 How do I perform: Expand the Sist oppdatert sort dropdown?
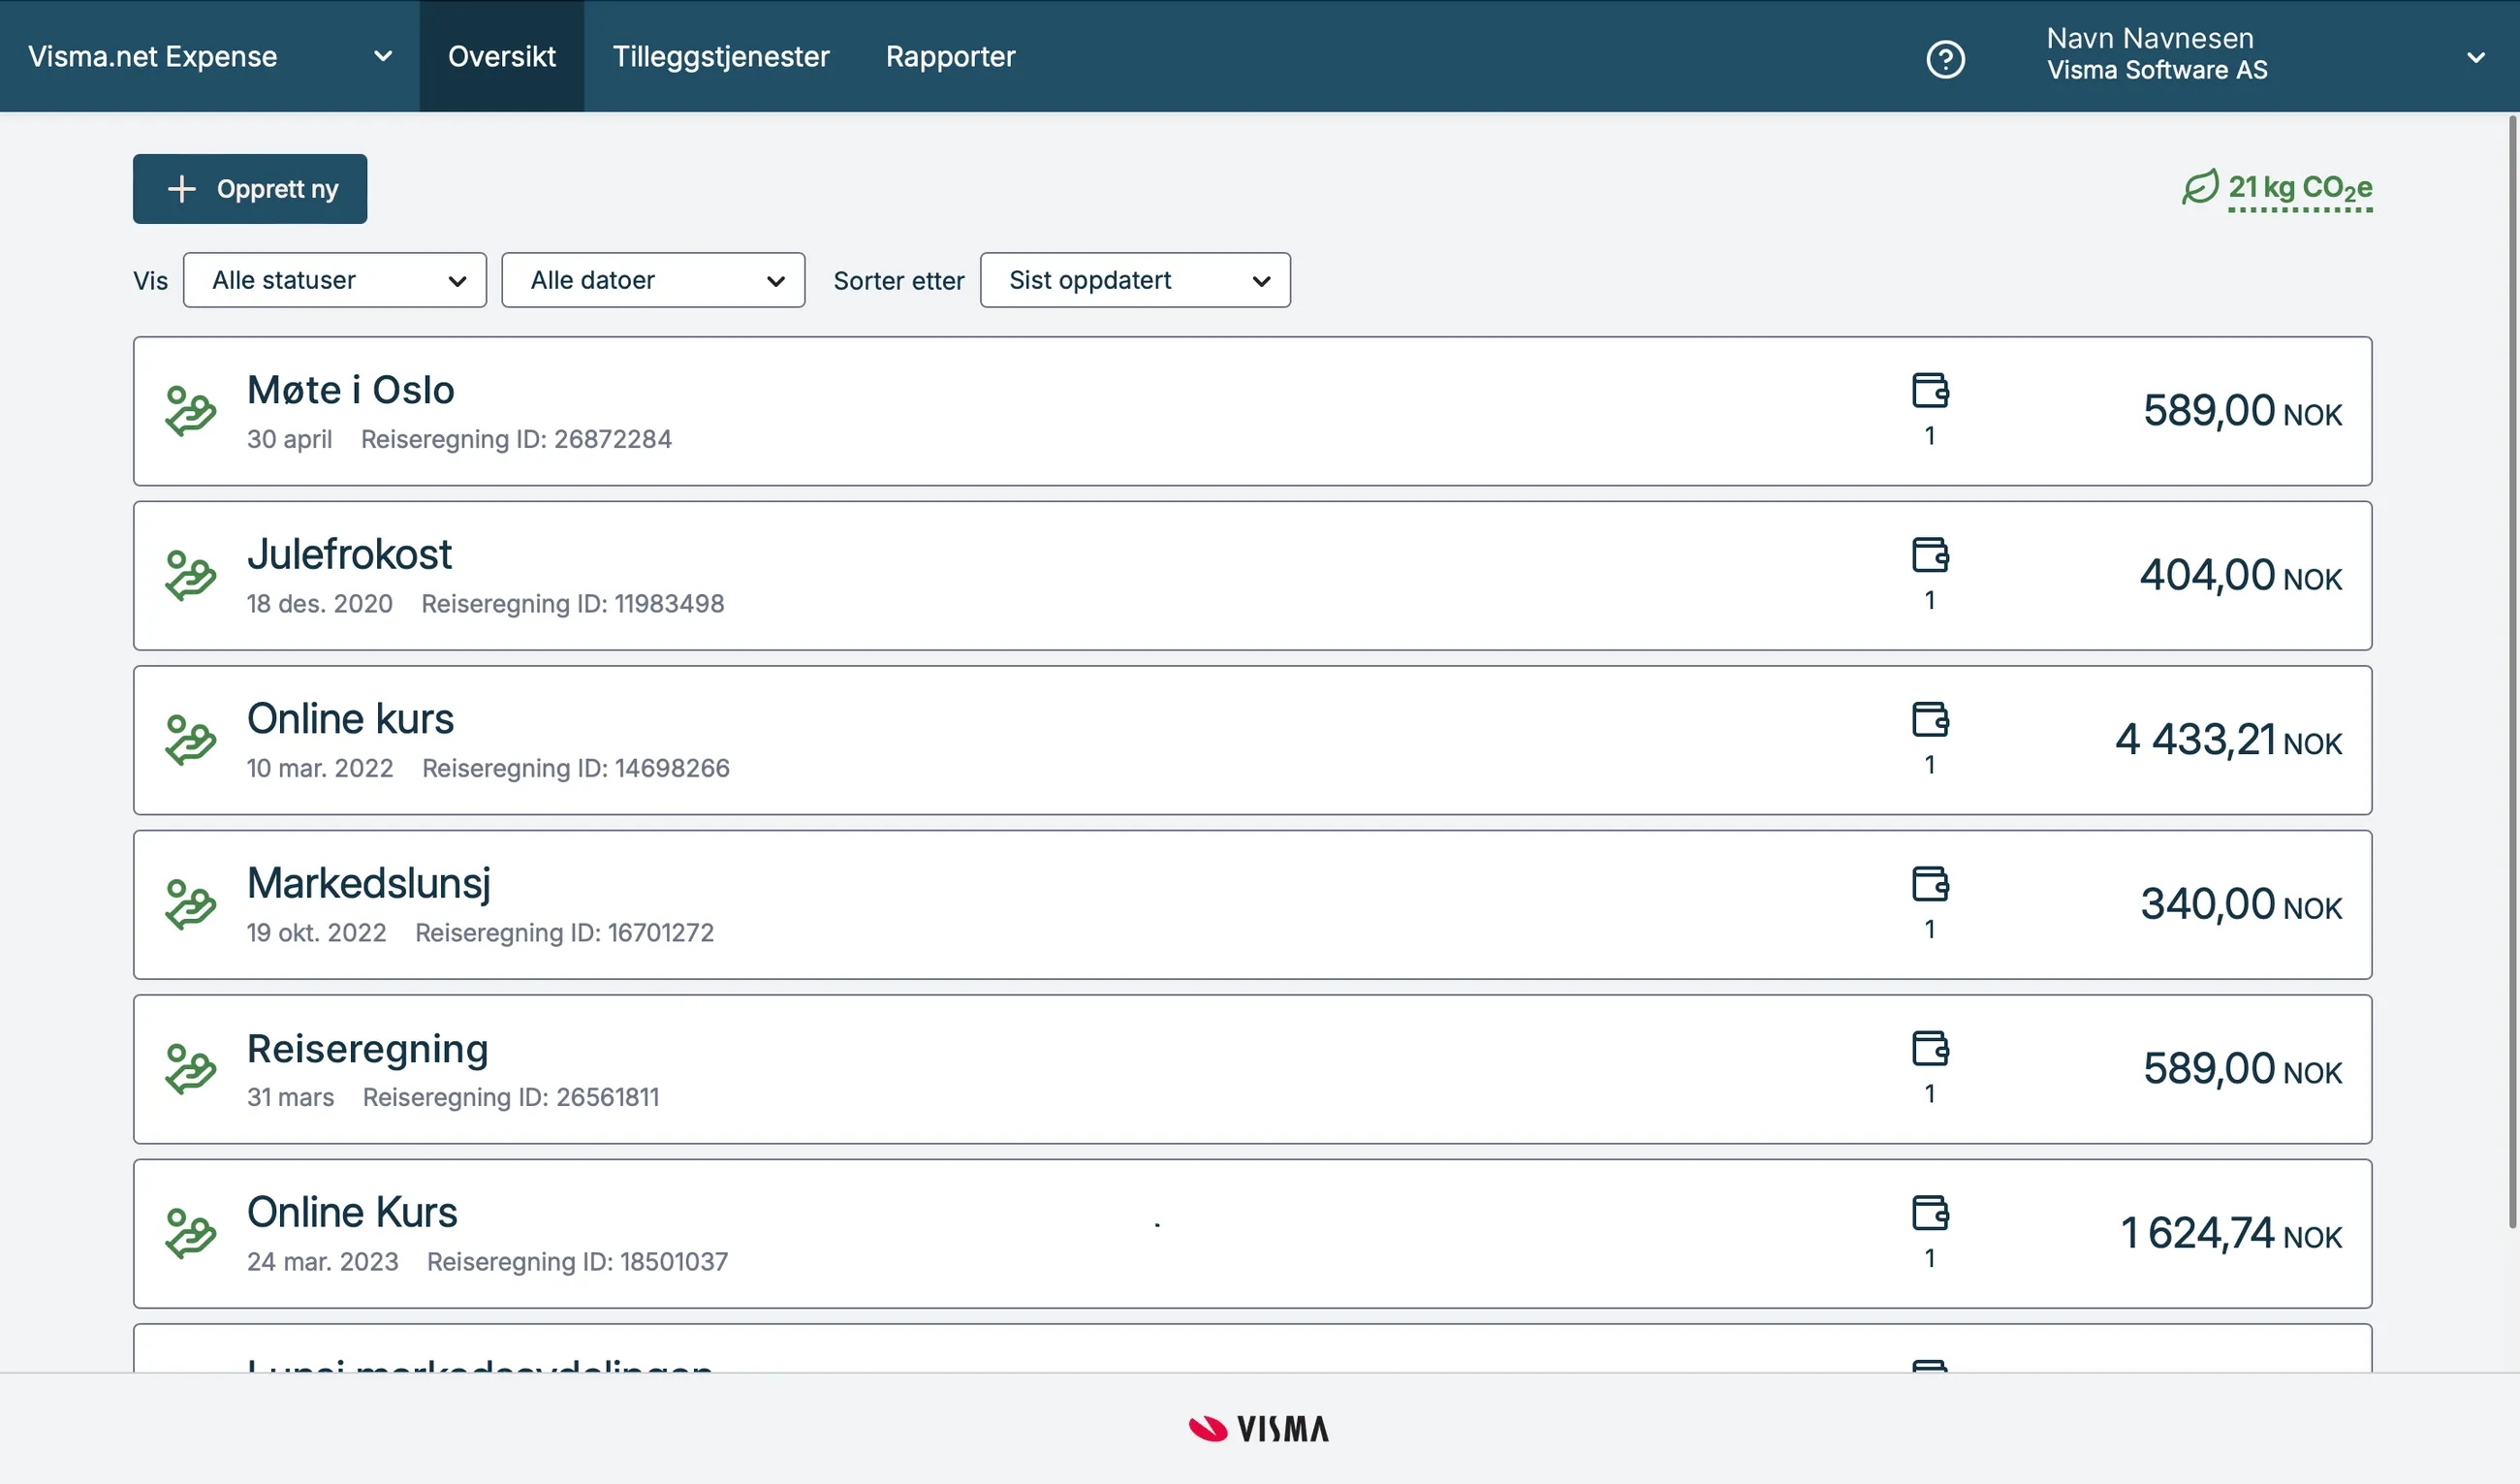[x=1134, y=280]
